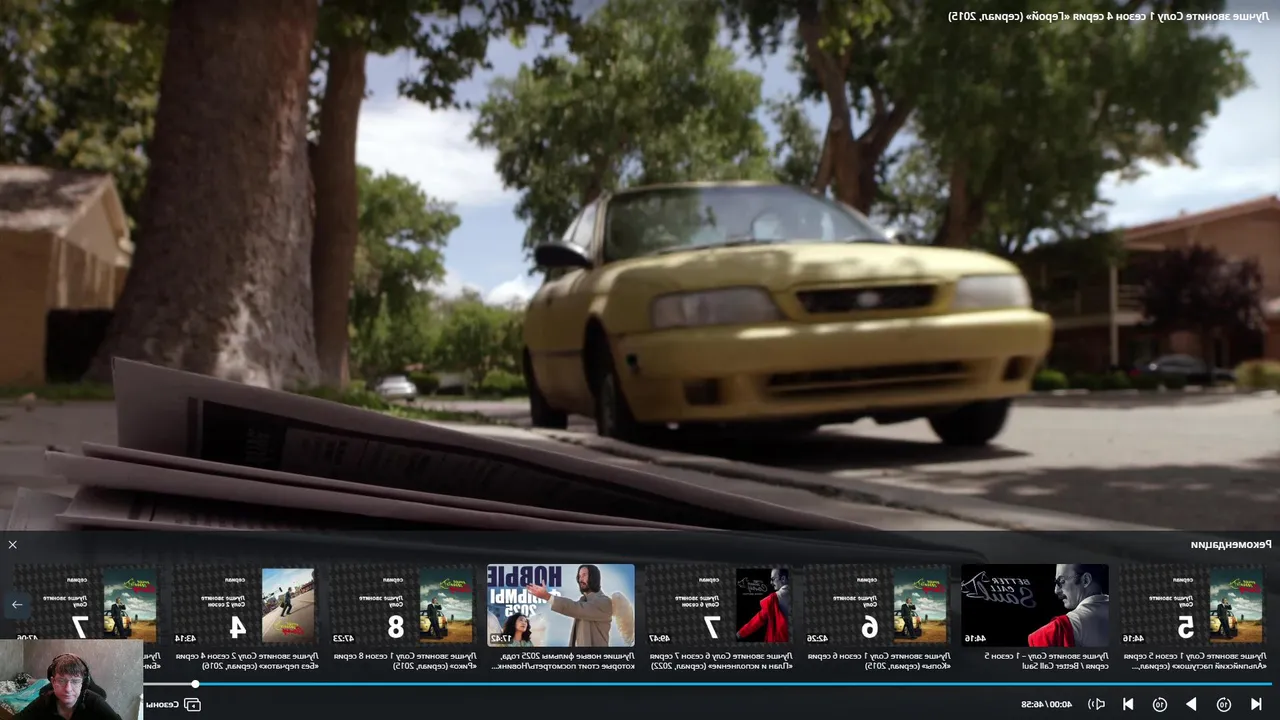
Task: Click the webcam overlay of the streamer
Action: 71,680
